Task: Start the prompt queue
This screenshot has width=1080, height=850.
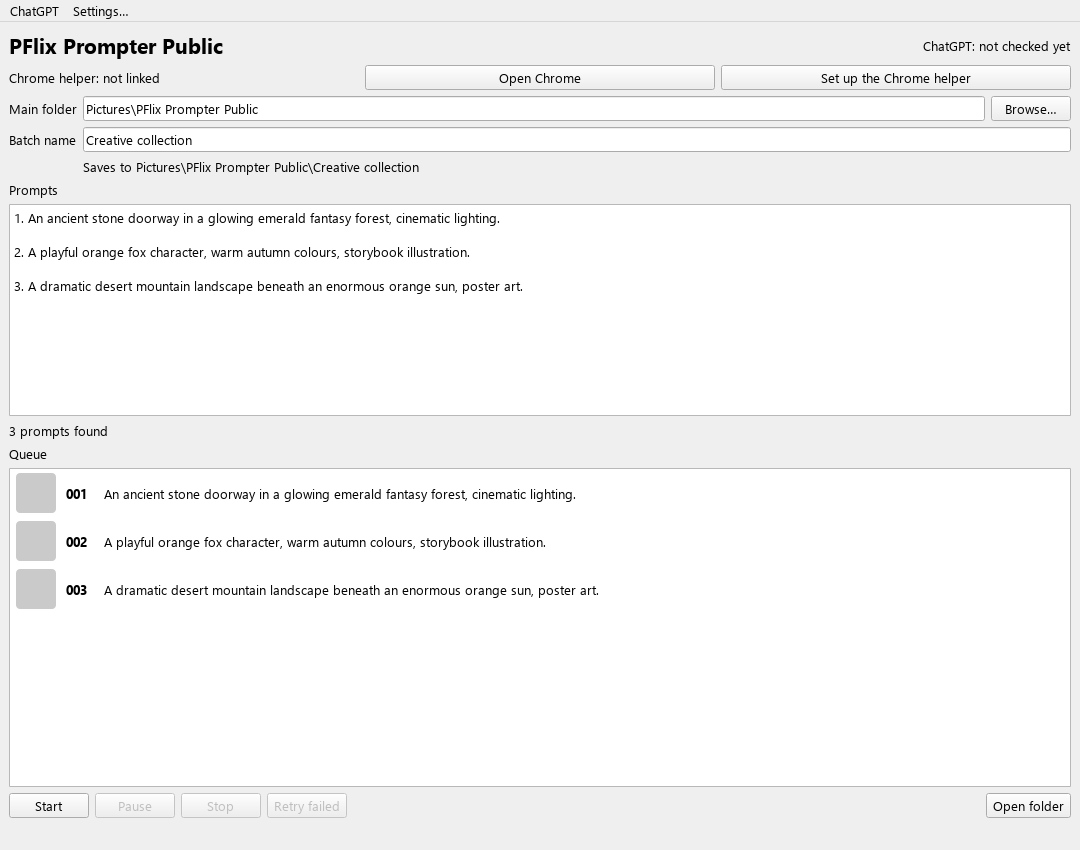Action: point(49,806)
